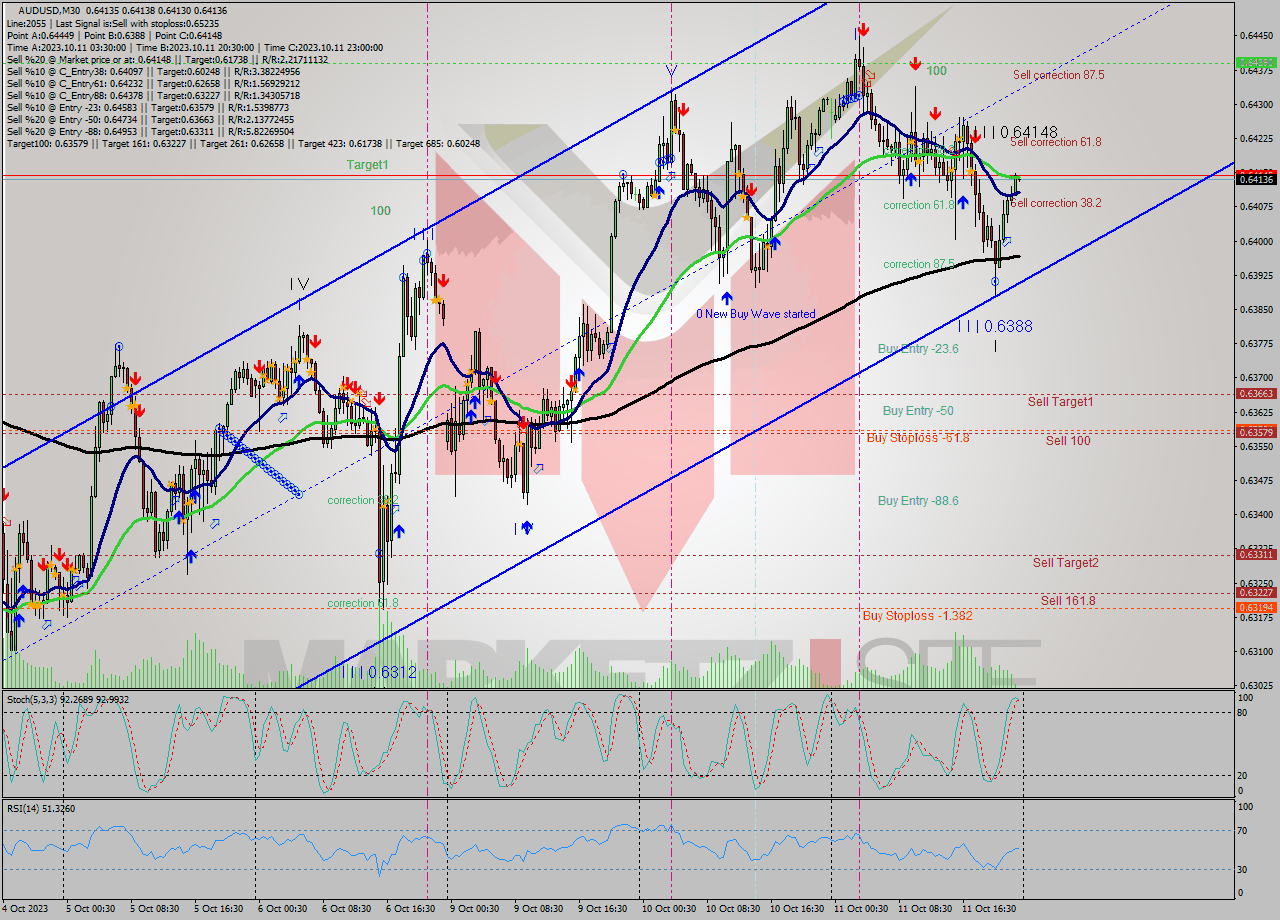The image size is (1280, 920).
Task: Click blue up arrow above 'New Buy Wave started'
Action: (x=727, y=298)
